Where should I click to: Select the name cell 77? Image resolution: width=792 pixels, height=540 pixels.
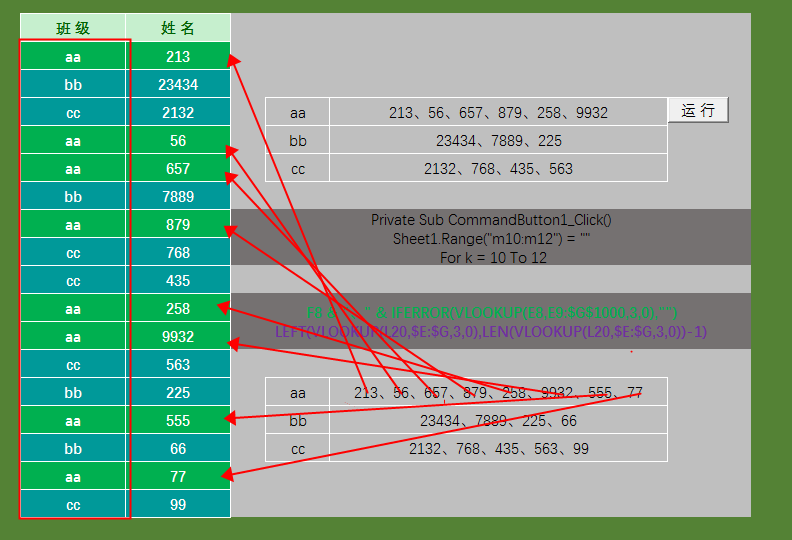coord(178,477)
